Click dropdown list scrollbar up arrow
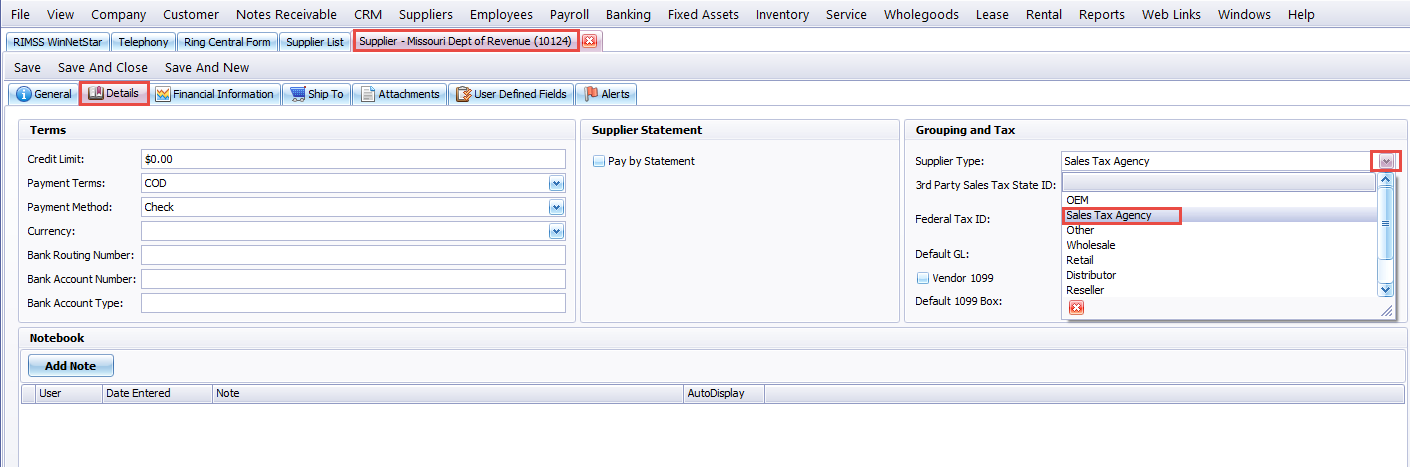The image size is (1410, 467). point(1385,180)
